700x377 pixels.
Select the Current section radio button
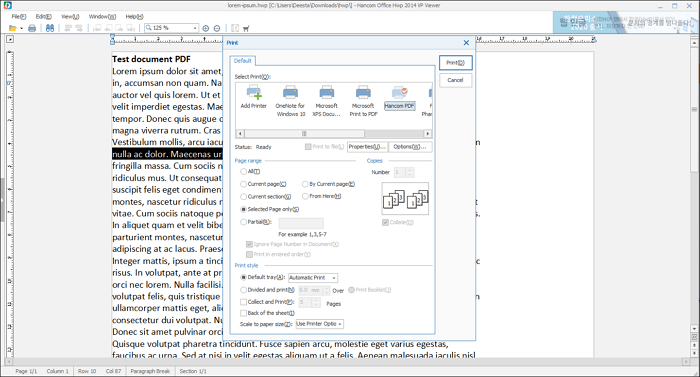click(x=243, y=197)
